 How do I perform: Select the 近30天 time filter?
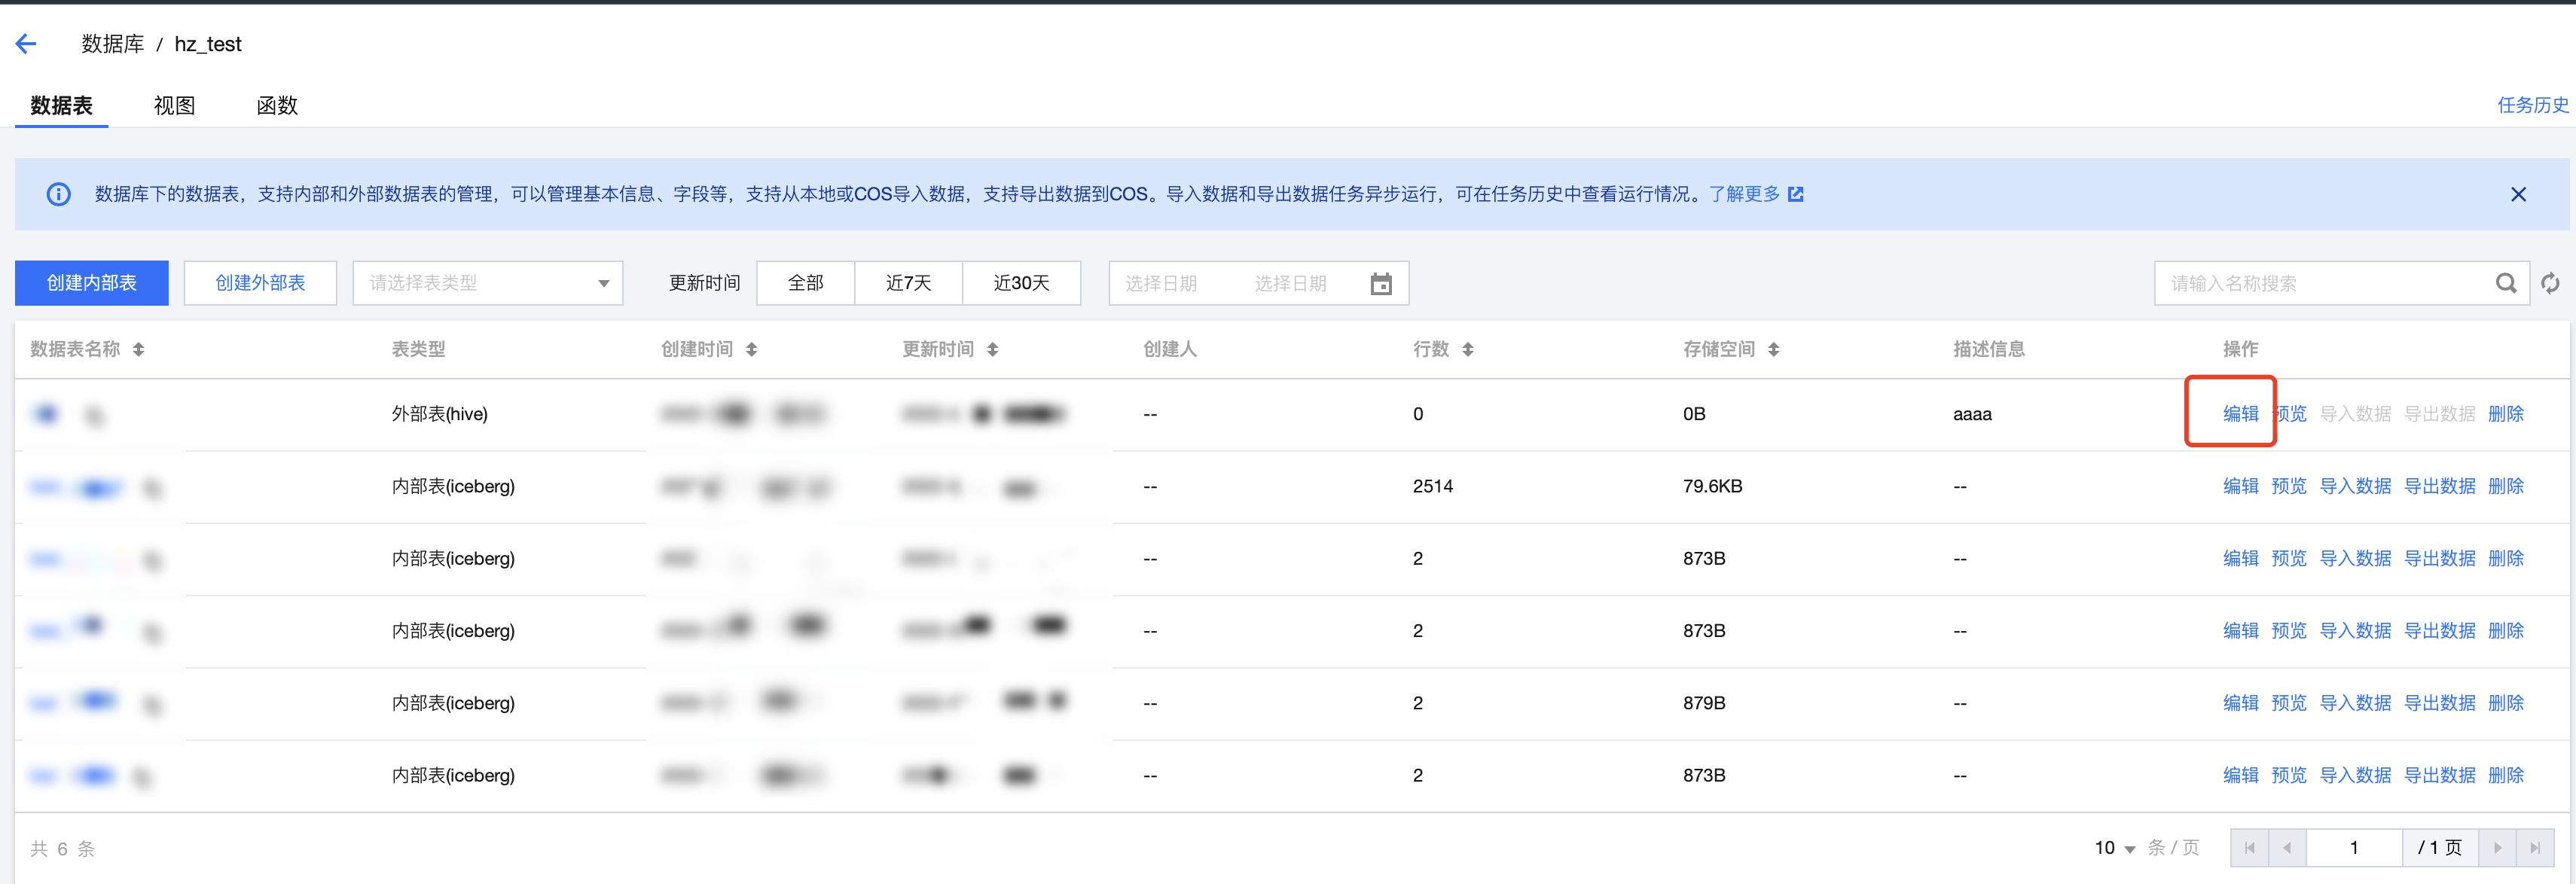tap(1021, 283)
